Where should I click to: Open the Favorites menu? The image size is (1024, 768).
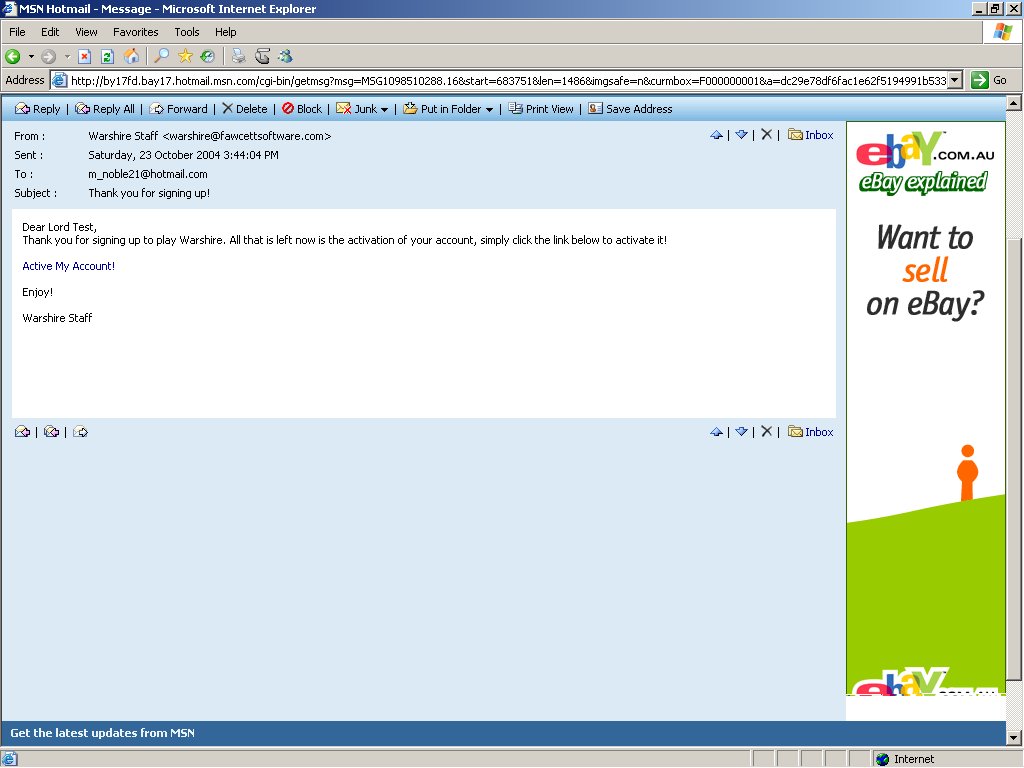tap(135, 32)
